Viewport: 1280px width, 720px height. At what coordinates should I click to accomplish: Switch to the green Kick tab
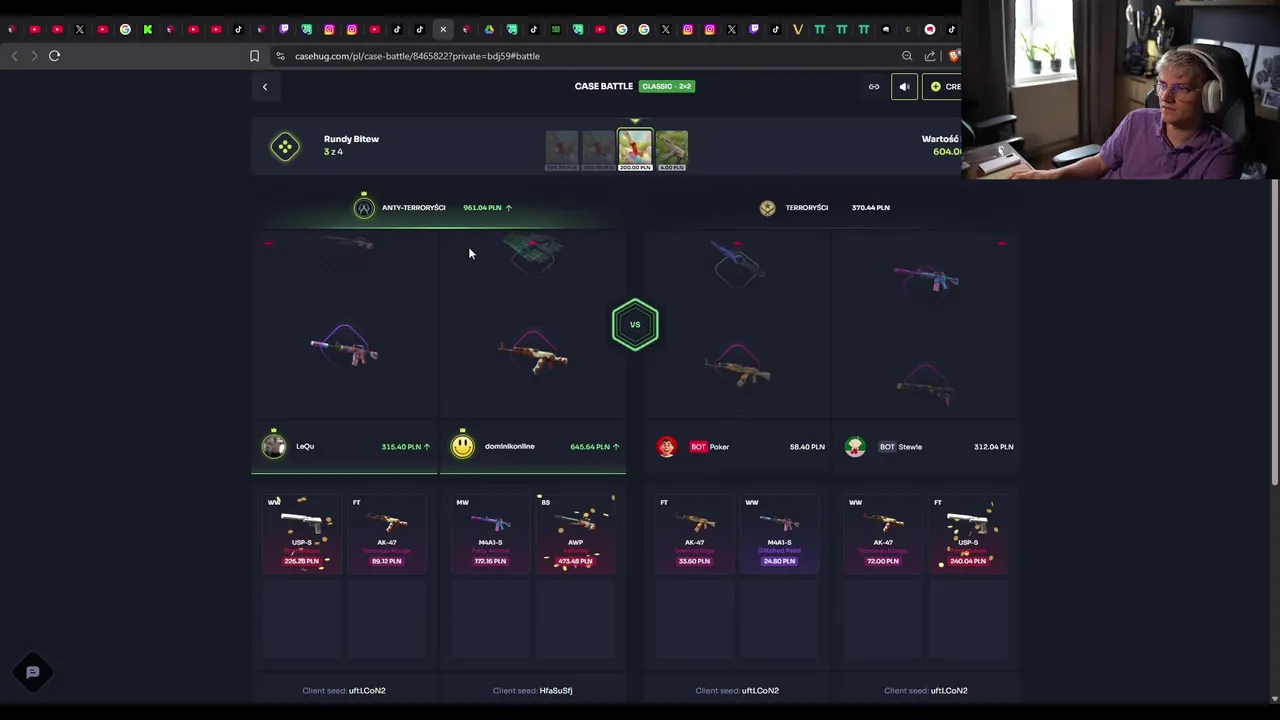[x=148, y=29]
